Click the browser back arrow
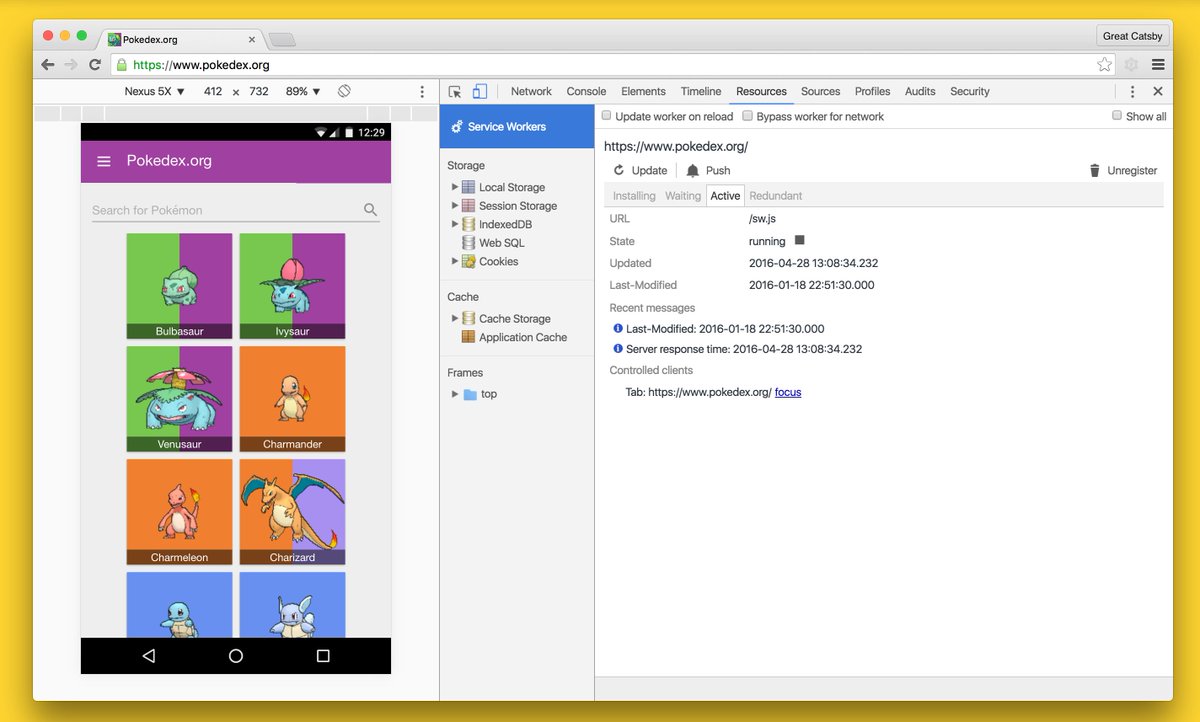The image size is (1200, 722). tap(48, 64)
